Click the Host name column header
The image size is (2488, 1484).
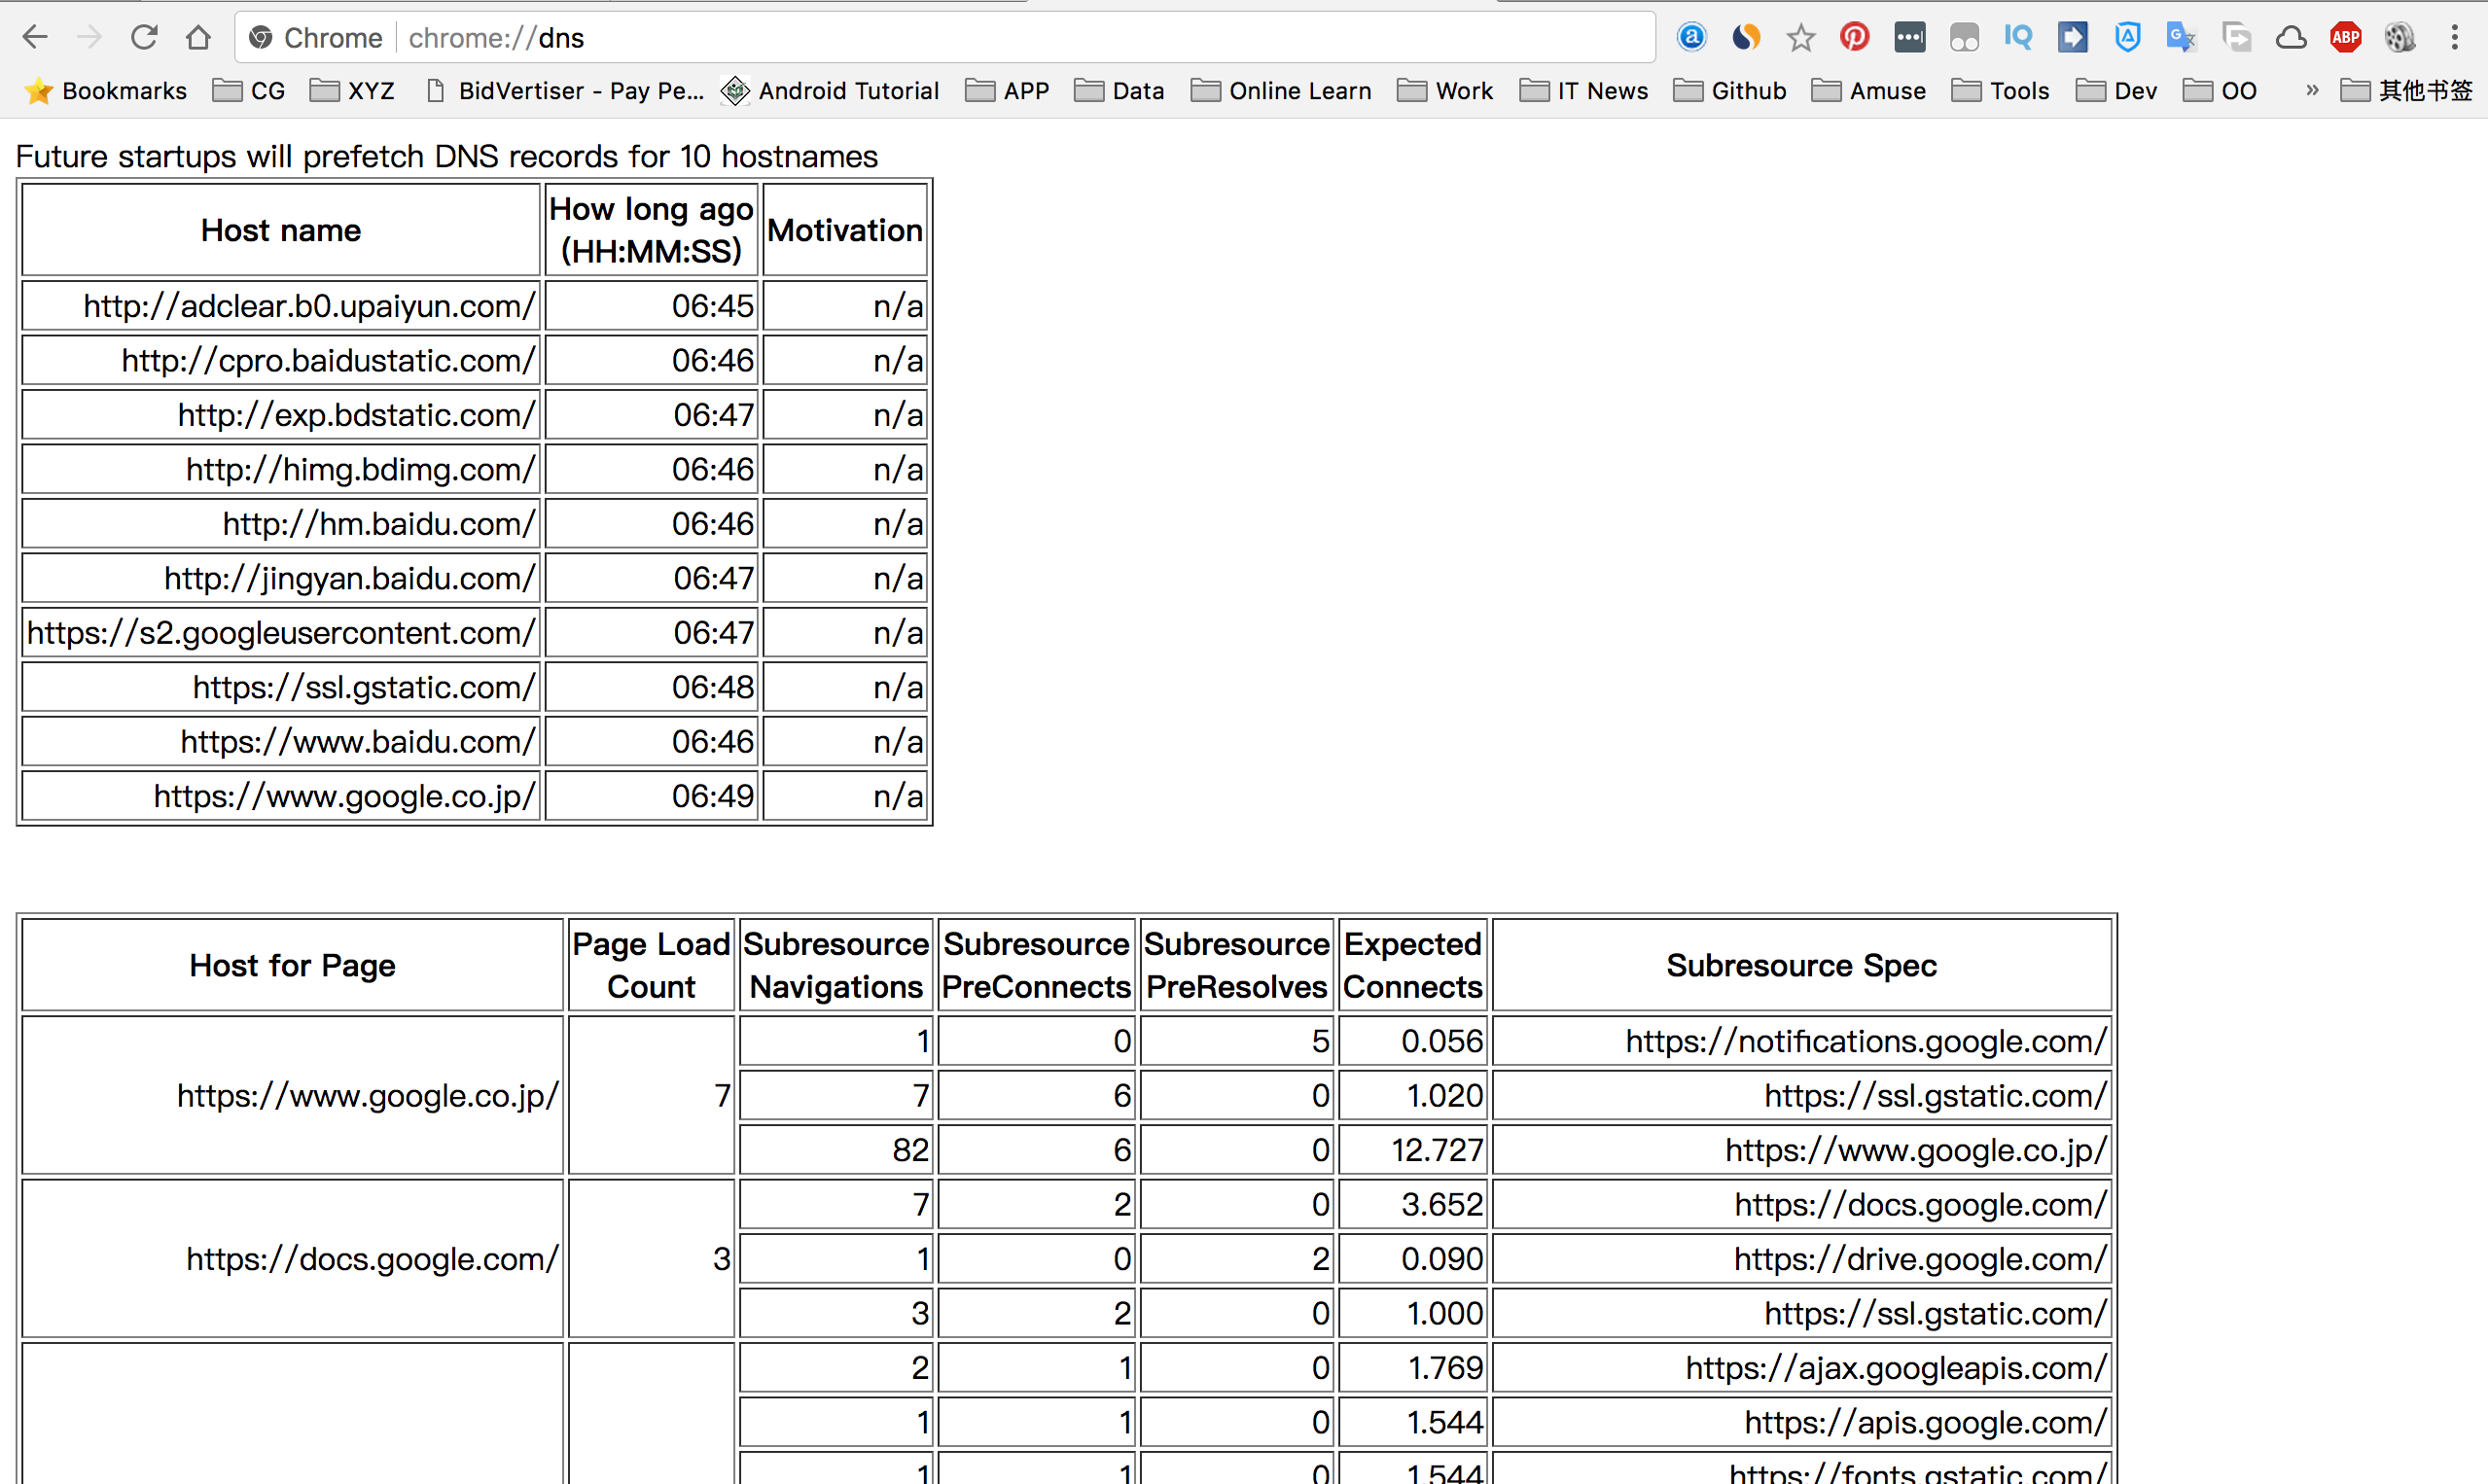[281, 230]
